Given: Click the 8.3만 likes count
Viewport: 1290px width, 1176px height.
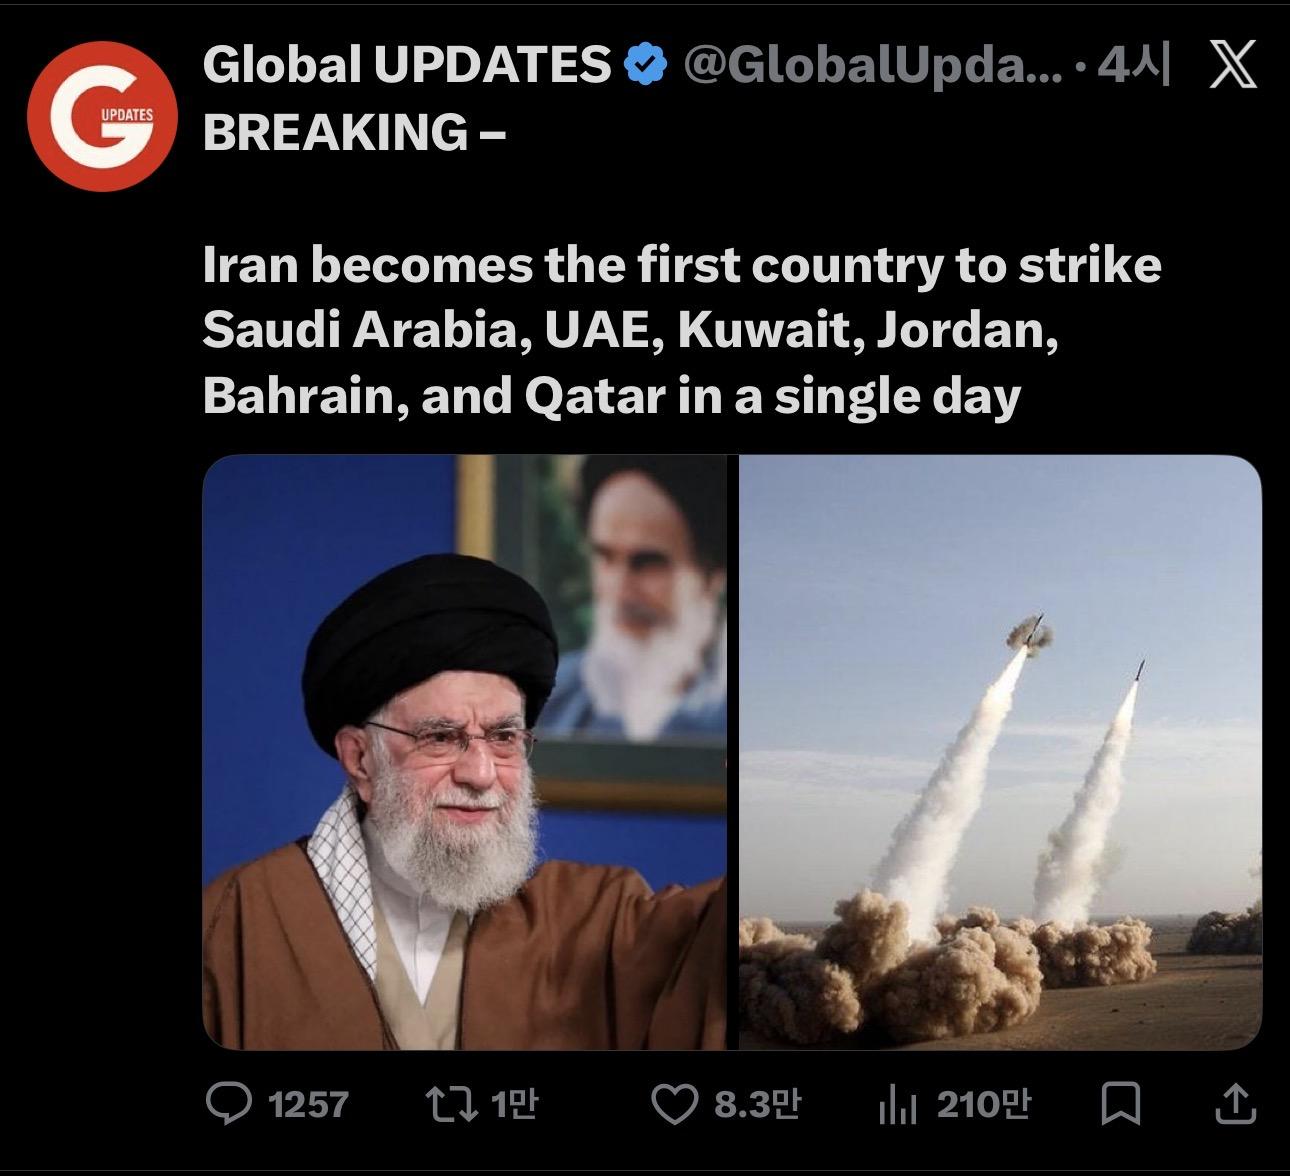Looking at the screenshot, I should tap(757, 1104).
